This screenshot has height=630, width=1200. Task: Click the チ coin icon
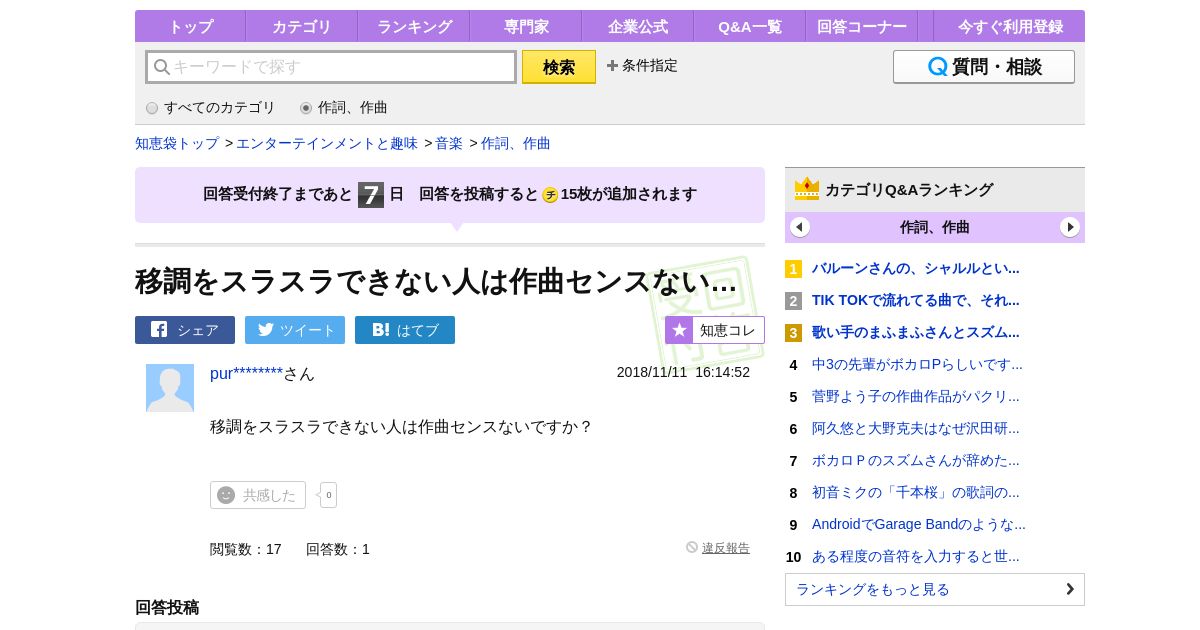[550, 195]
